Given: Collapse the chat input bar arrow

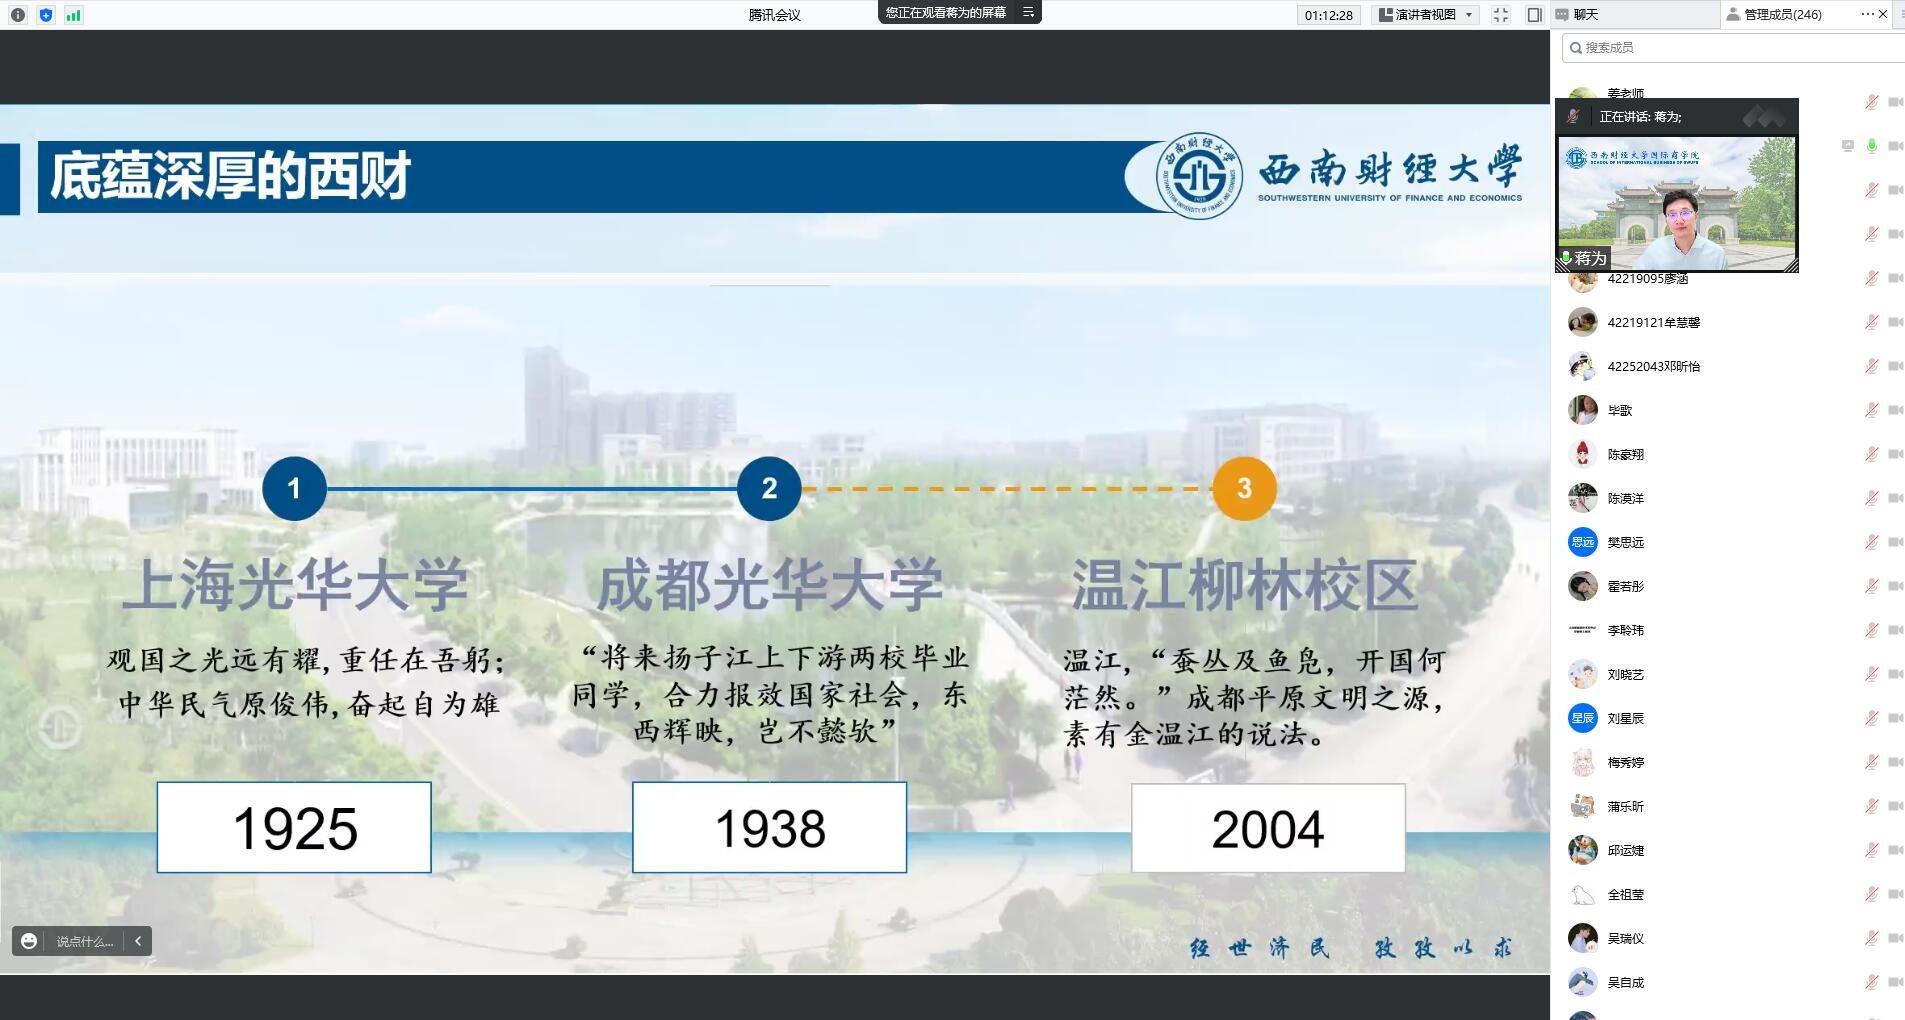Looking at the screenshot, I should tap(138, 941).
